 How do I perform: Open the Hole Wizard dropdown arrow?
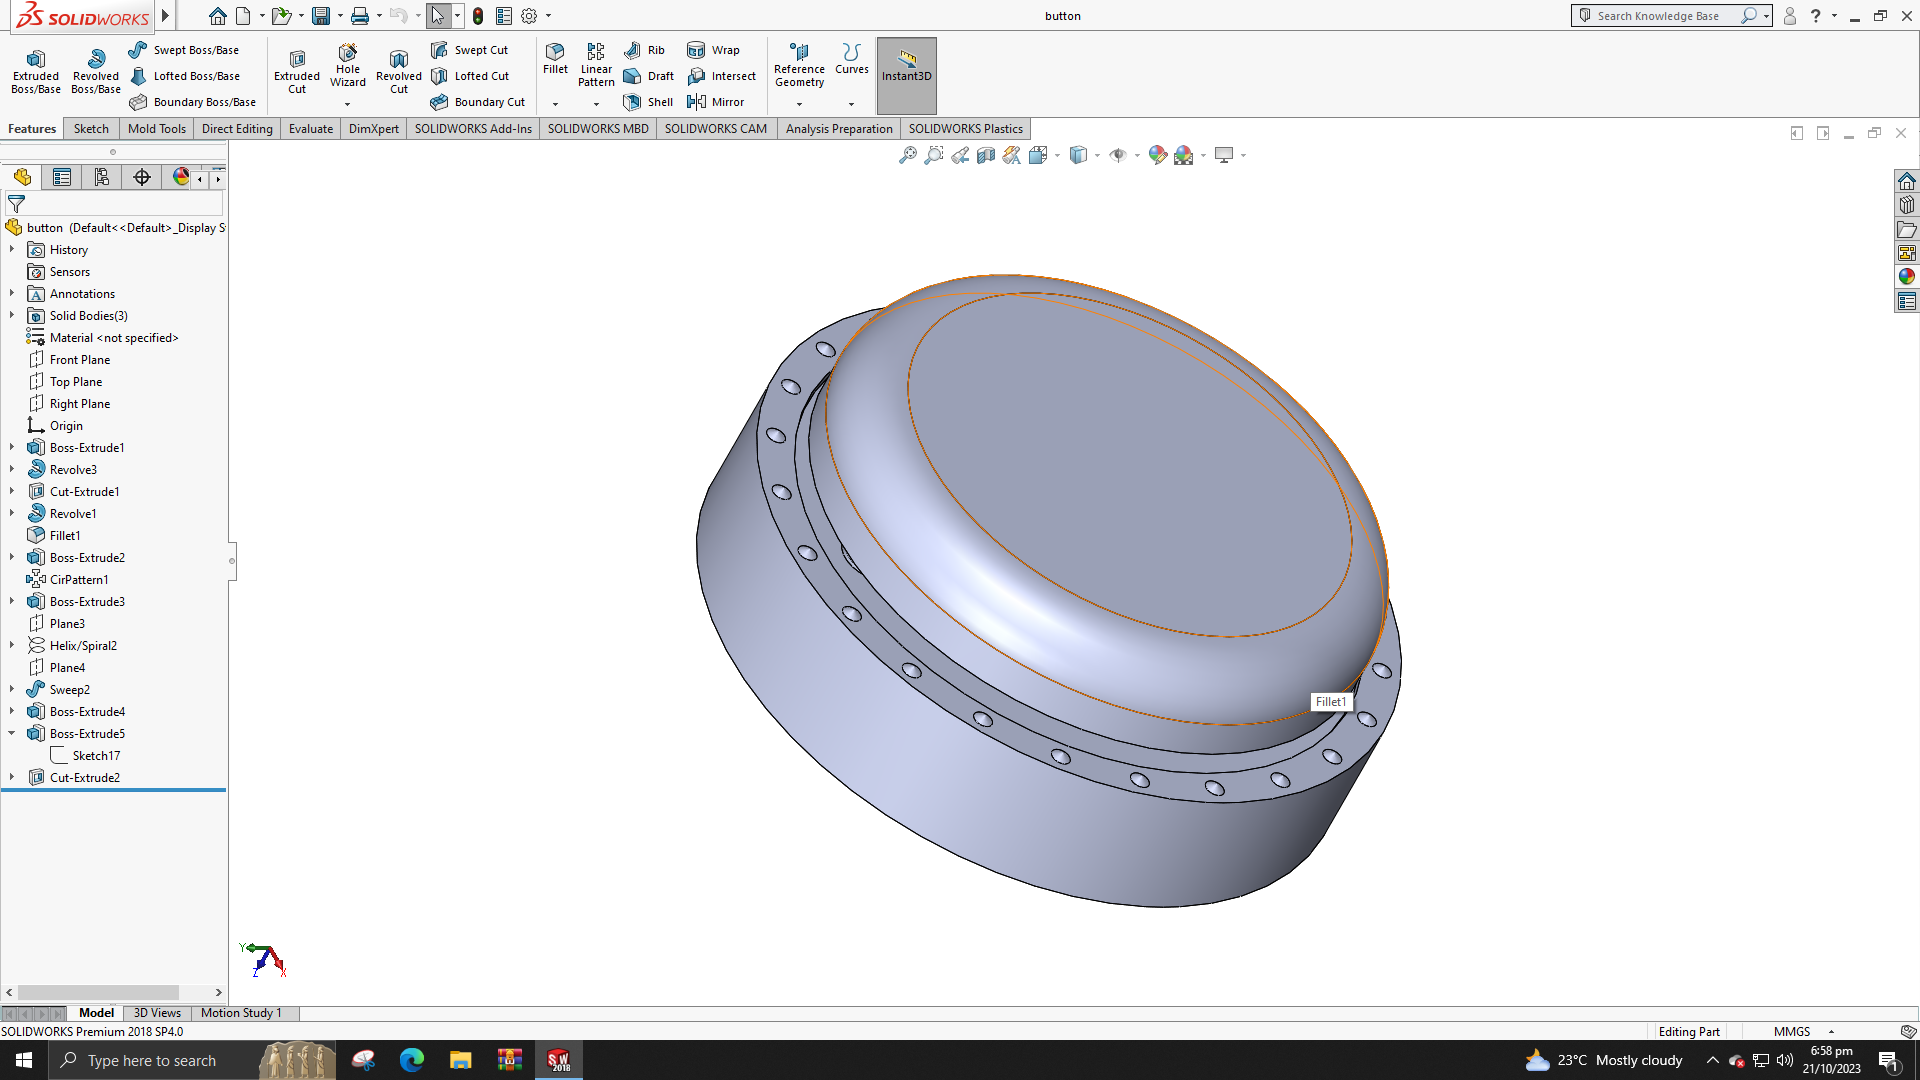coord(348,104)
